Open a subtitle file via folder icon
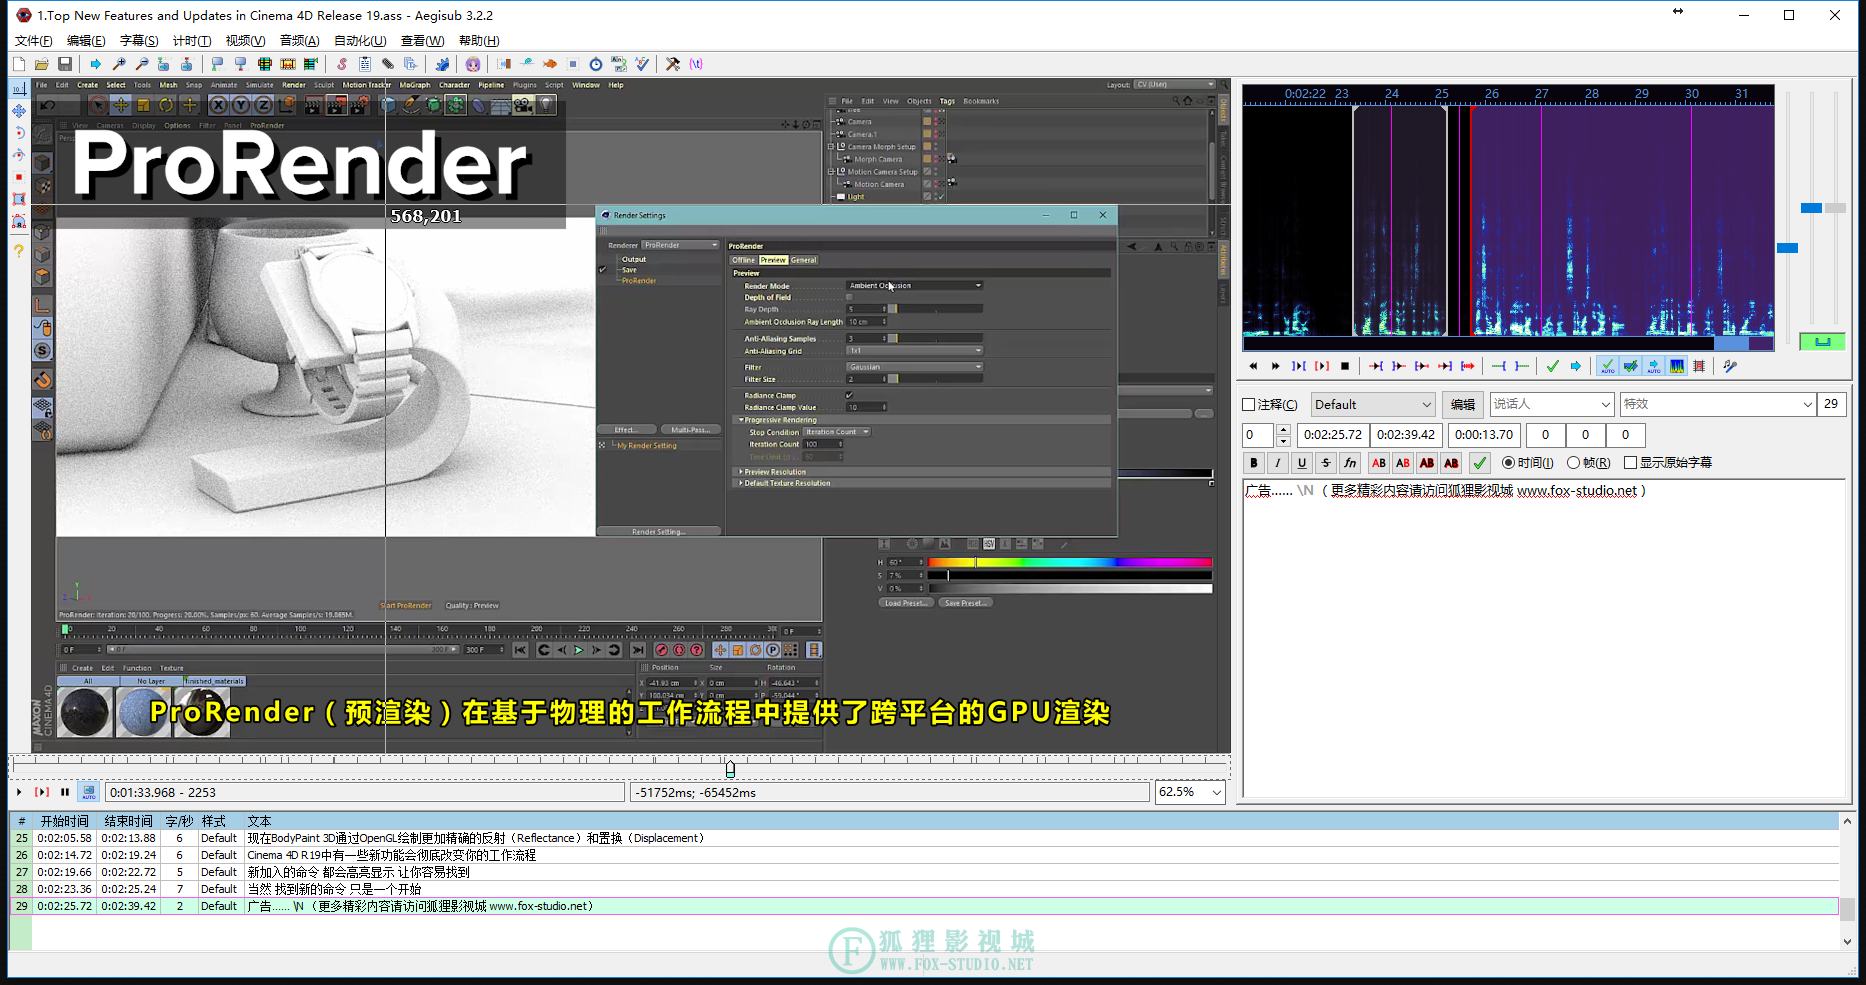The image size is (1866, 985). point(42,64)
